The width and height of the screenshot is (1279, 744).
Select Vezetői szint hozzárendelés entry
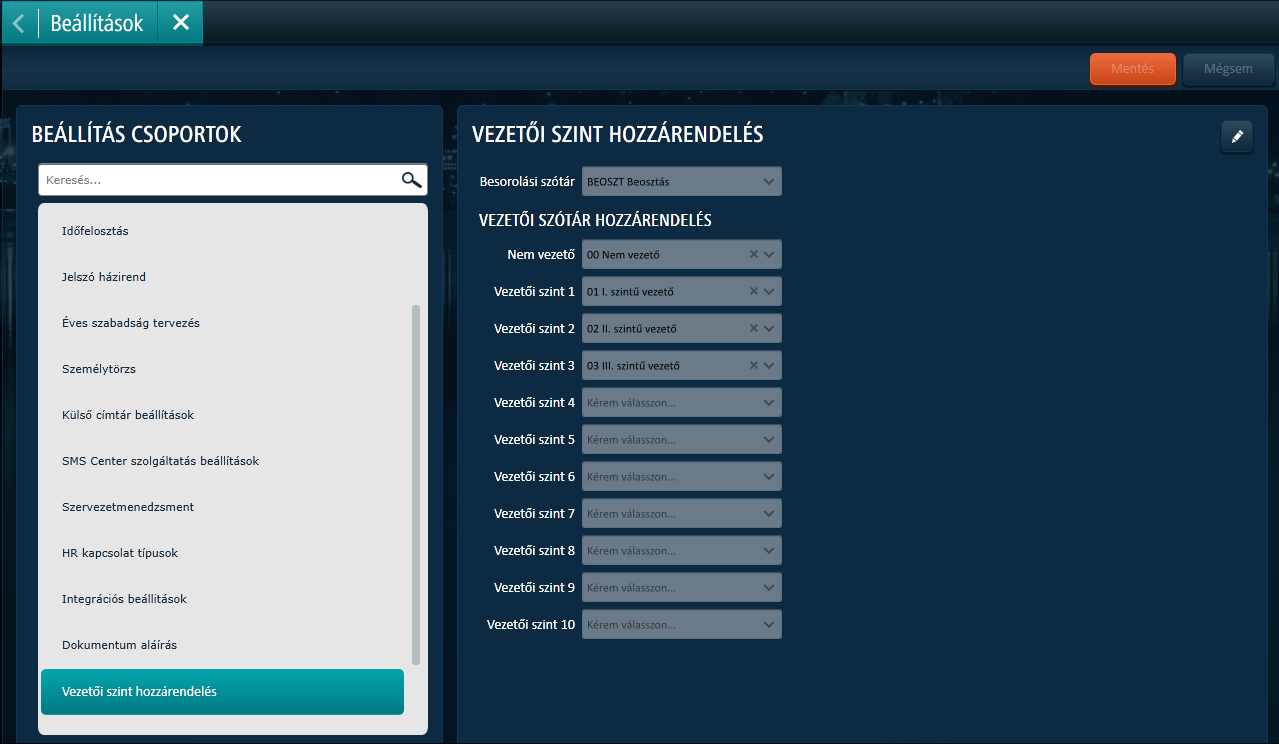pos(222,692)
